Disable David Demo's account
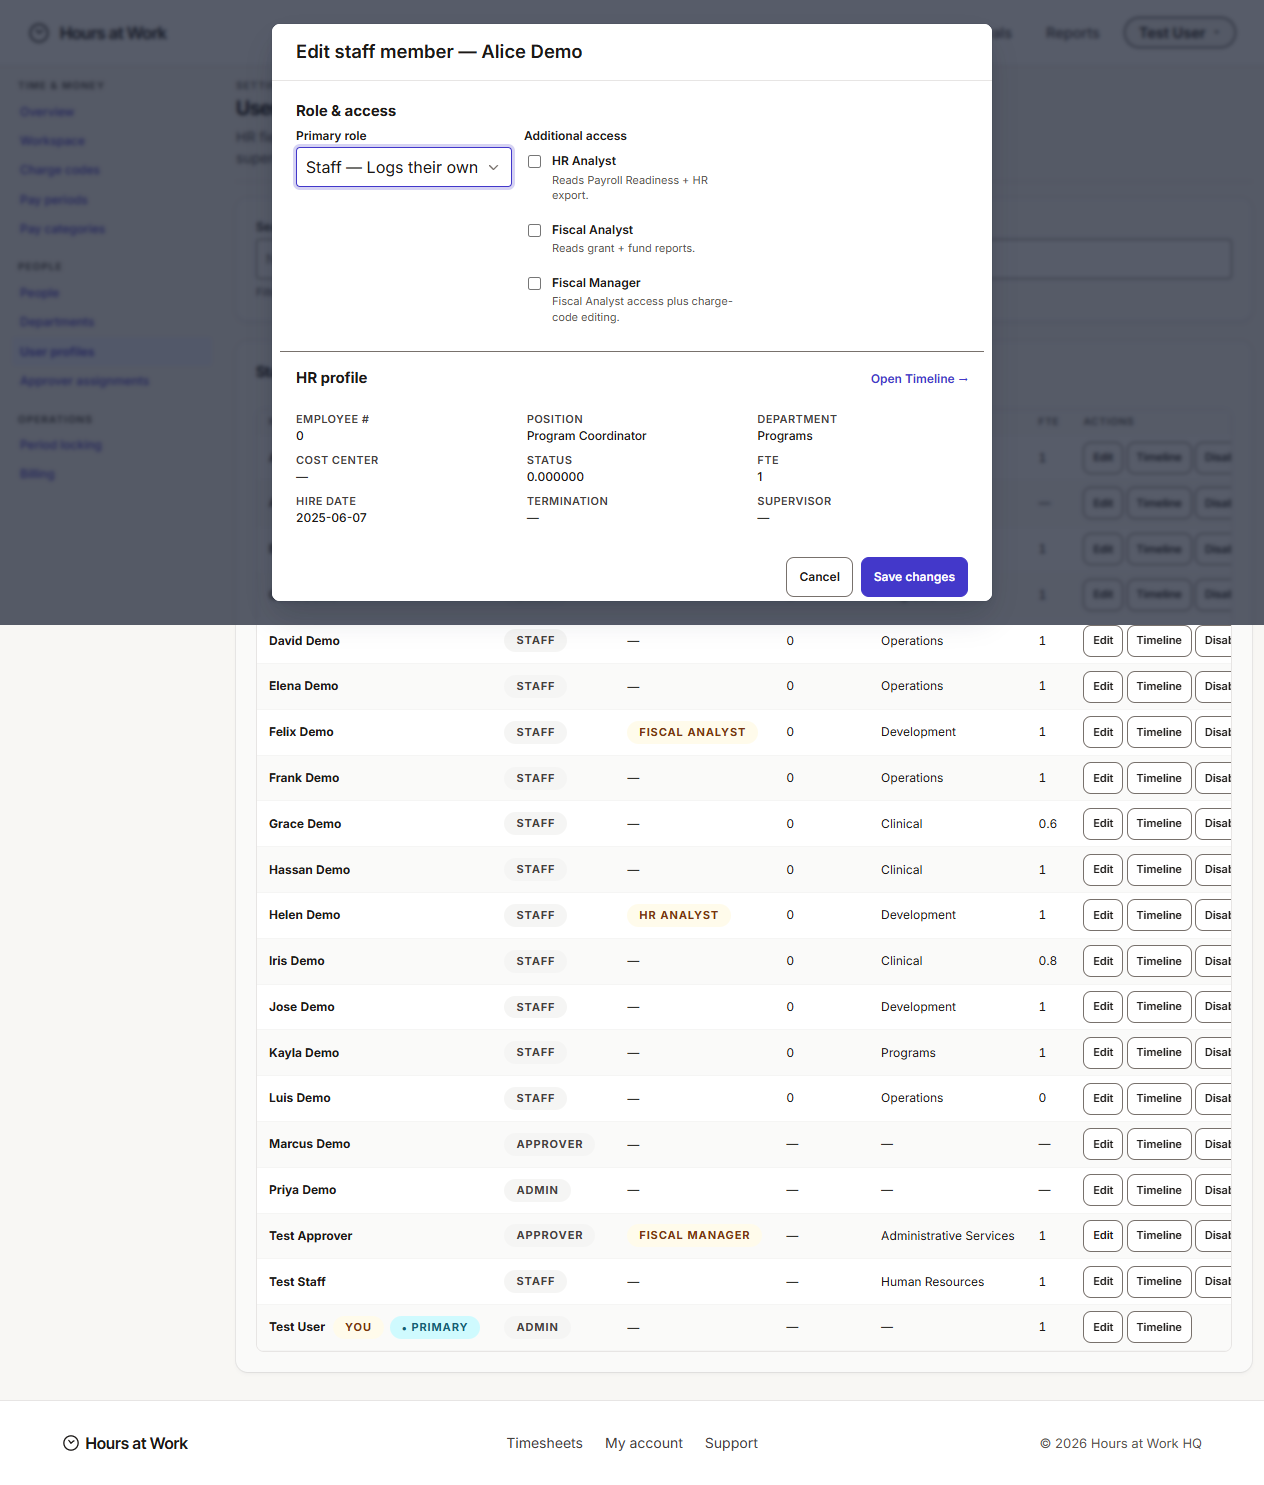Image resolution: width=1264 pixels, height=1485 pixels. click(x=1214, y=641)
